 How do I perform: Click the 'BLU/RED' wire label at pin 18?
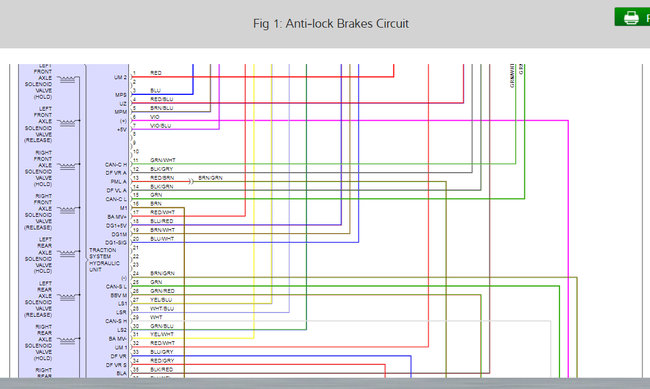tap(162, 221)
